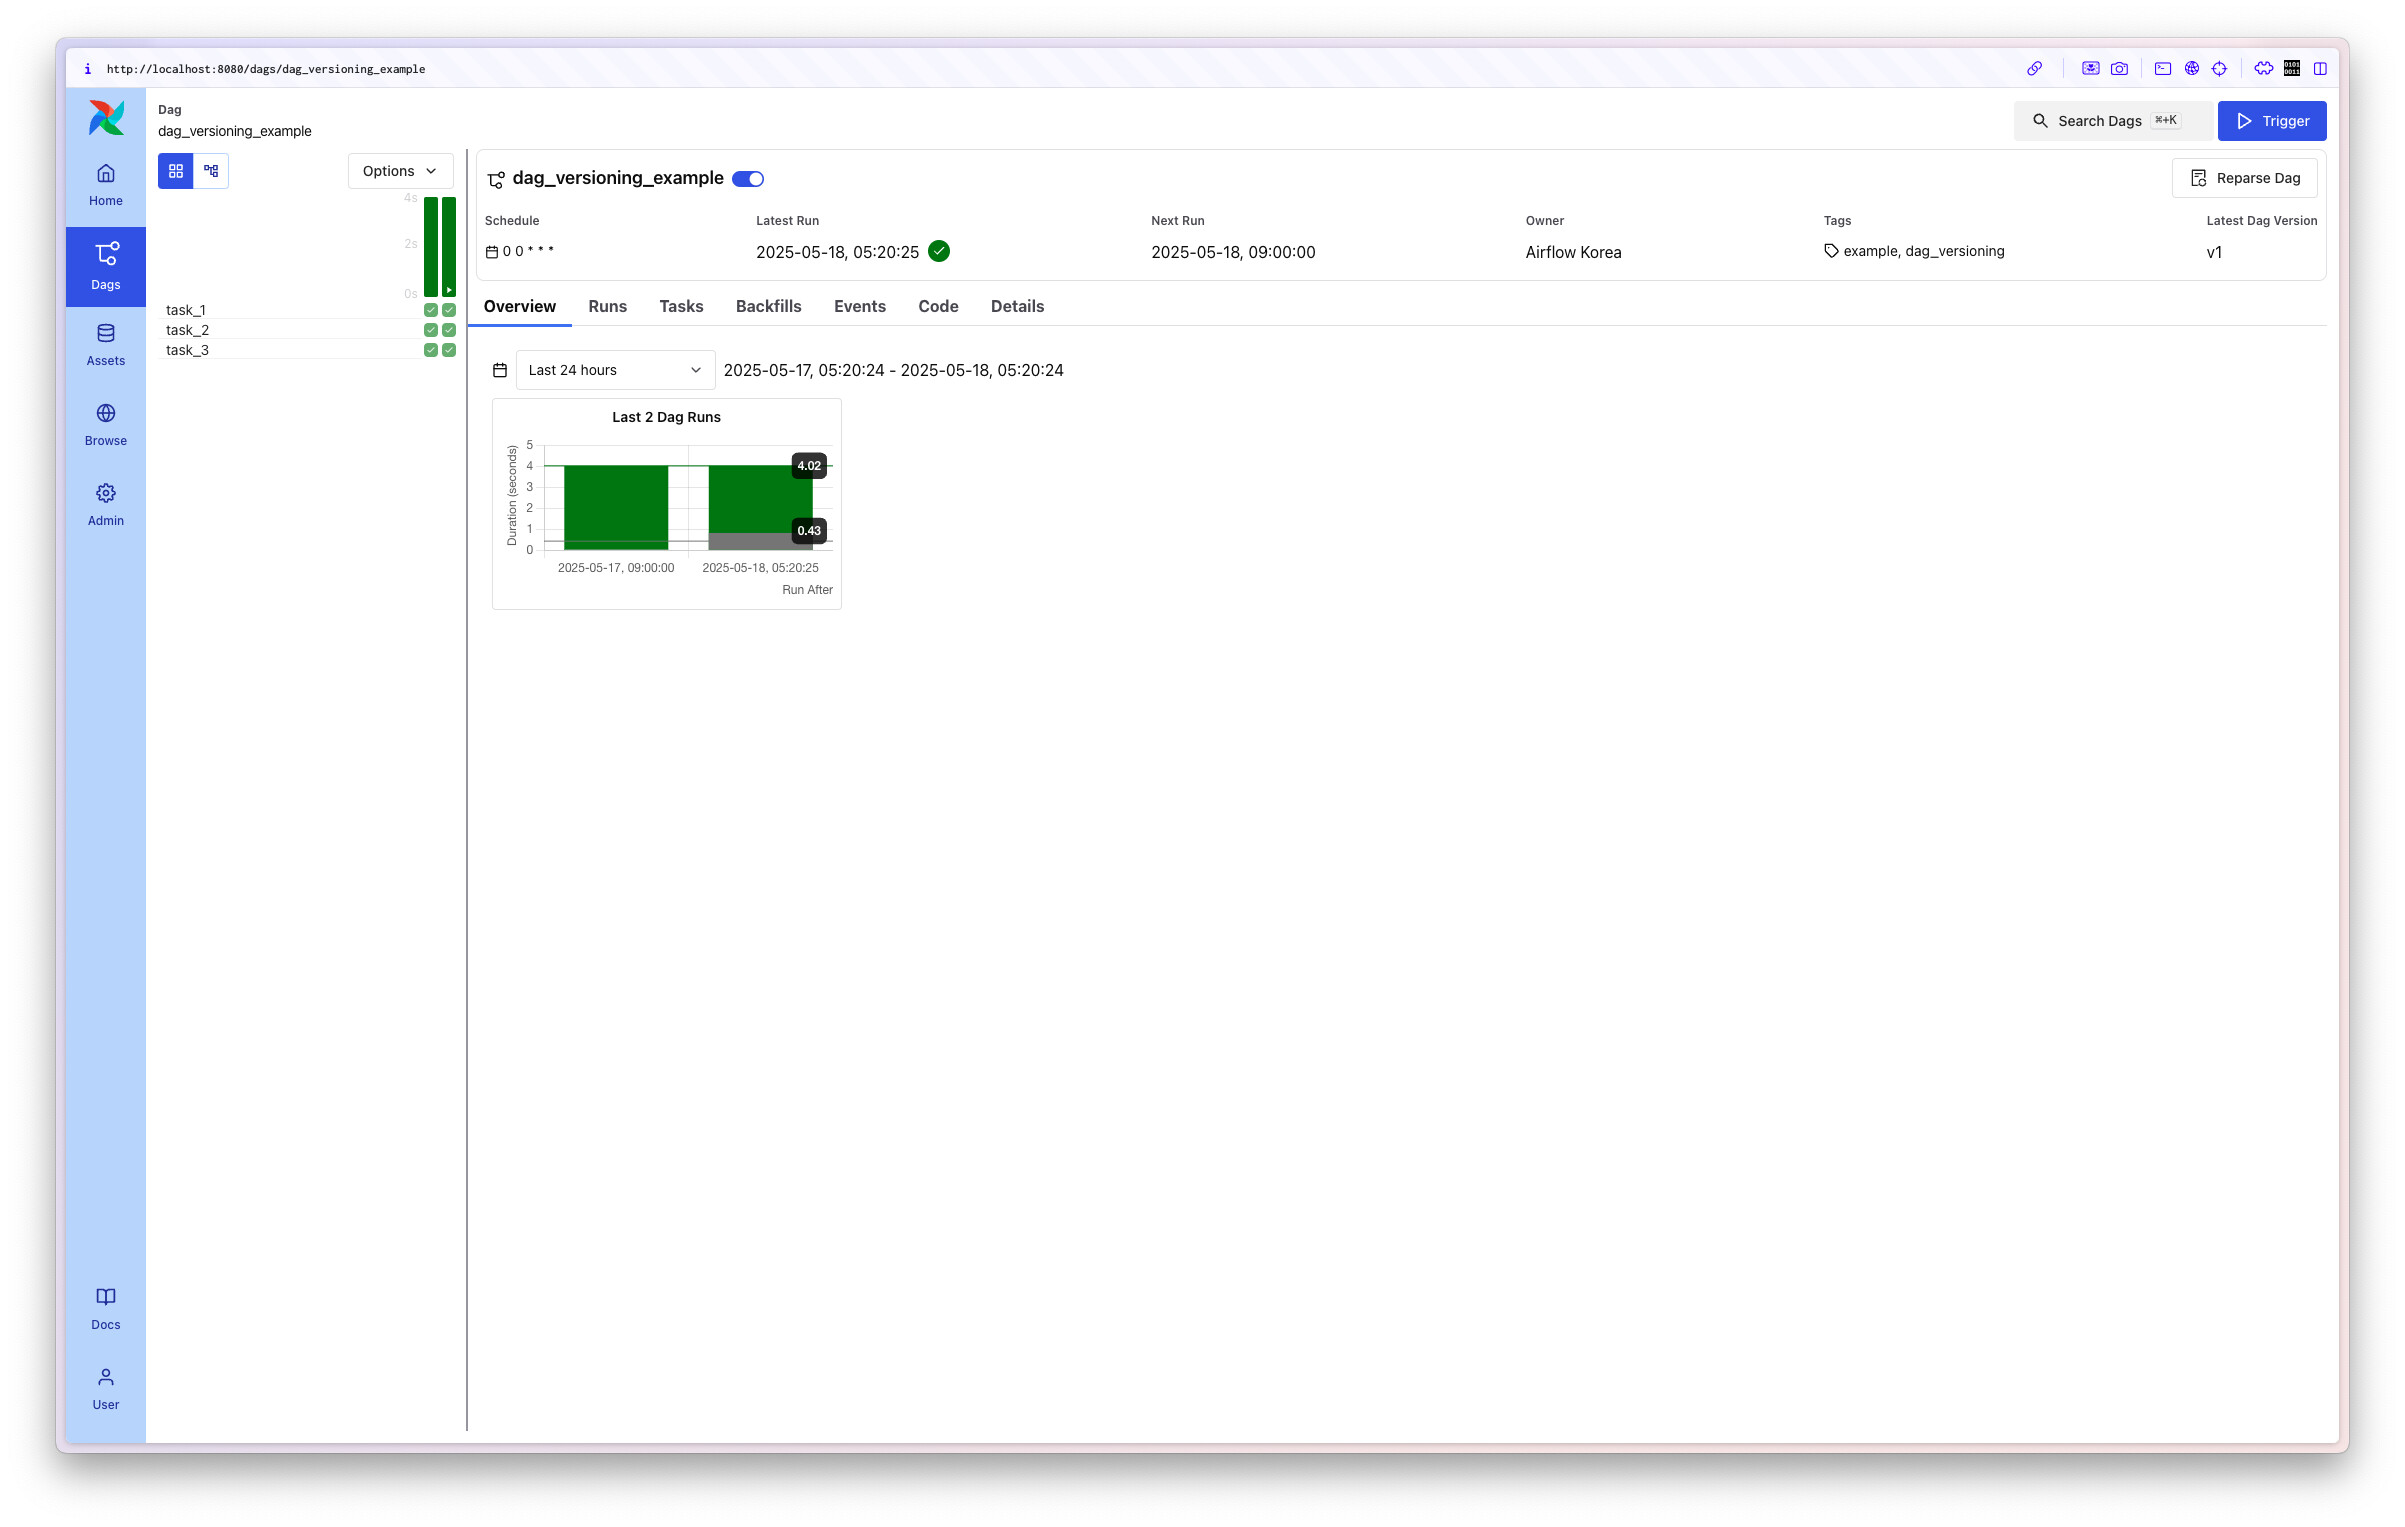Click the 0.43 duration label on chart
This screenshot has width=2405, height=1527.
808,530
